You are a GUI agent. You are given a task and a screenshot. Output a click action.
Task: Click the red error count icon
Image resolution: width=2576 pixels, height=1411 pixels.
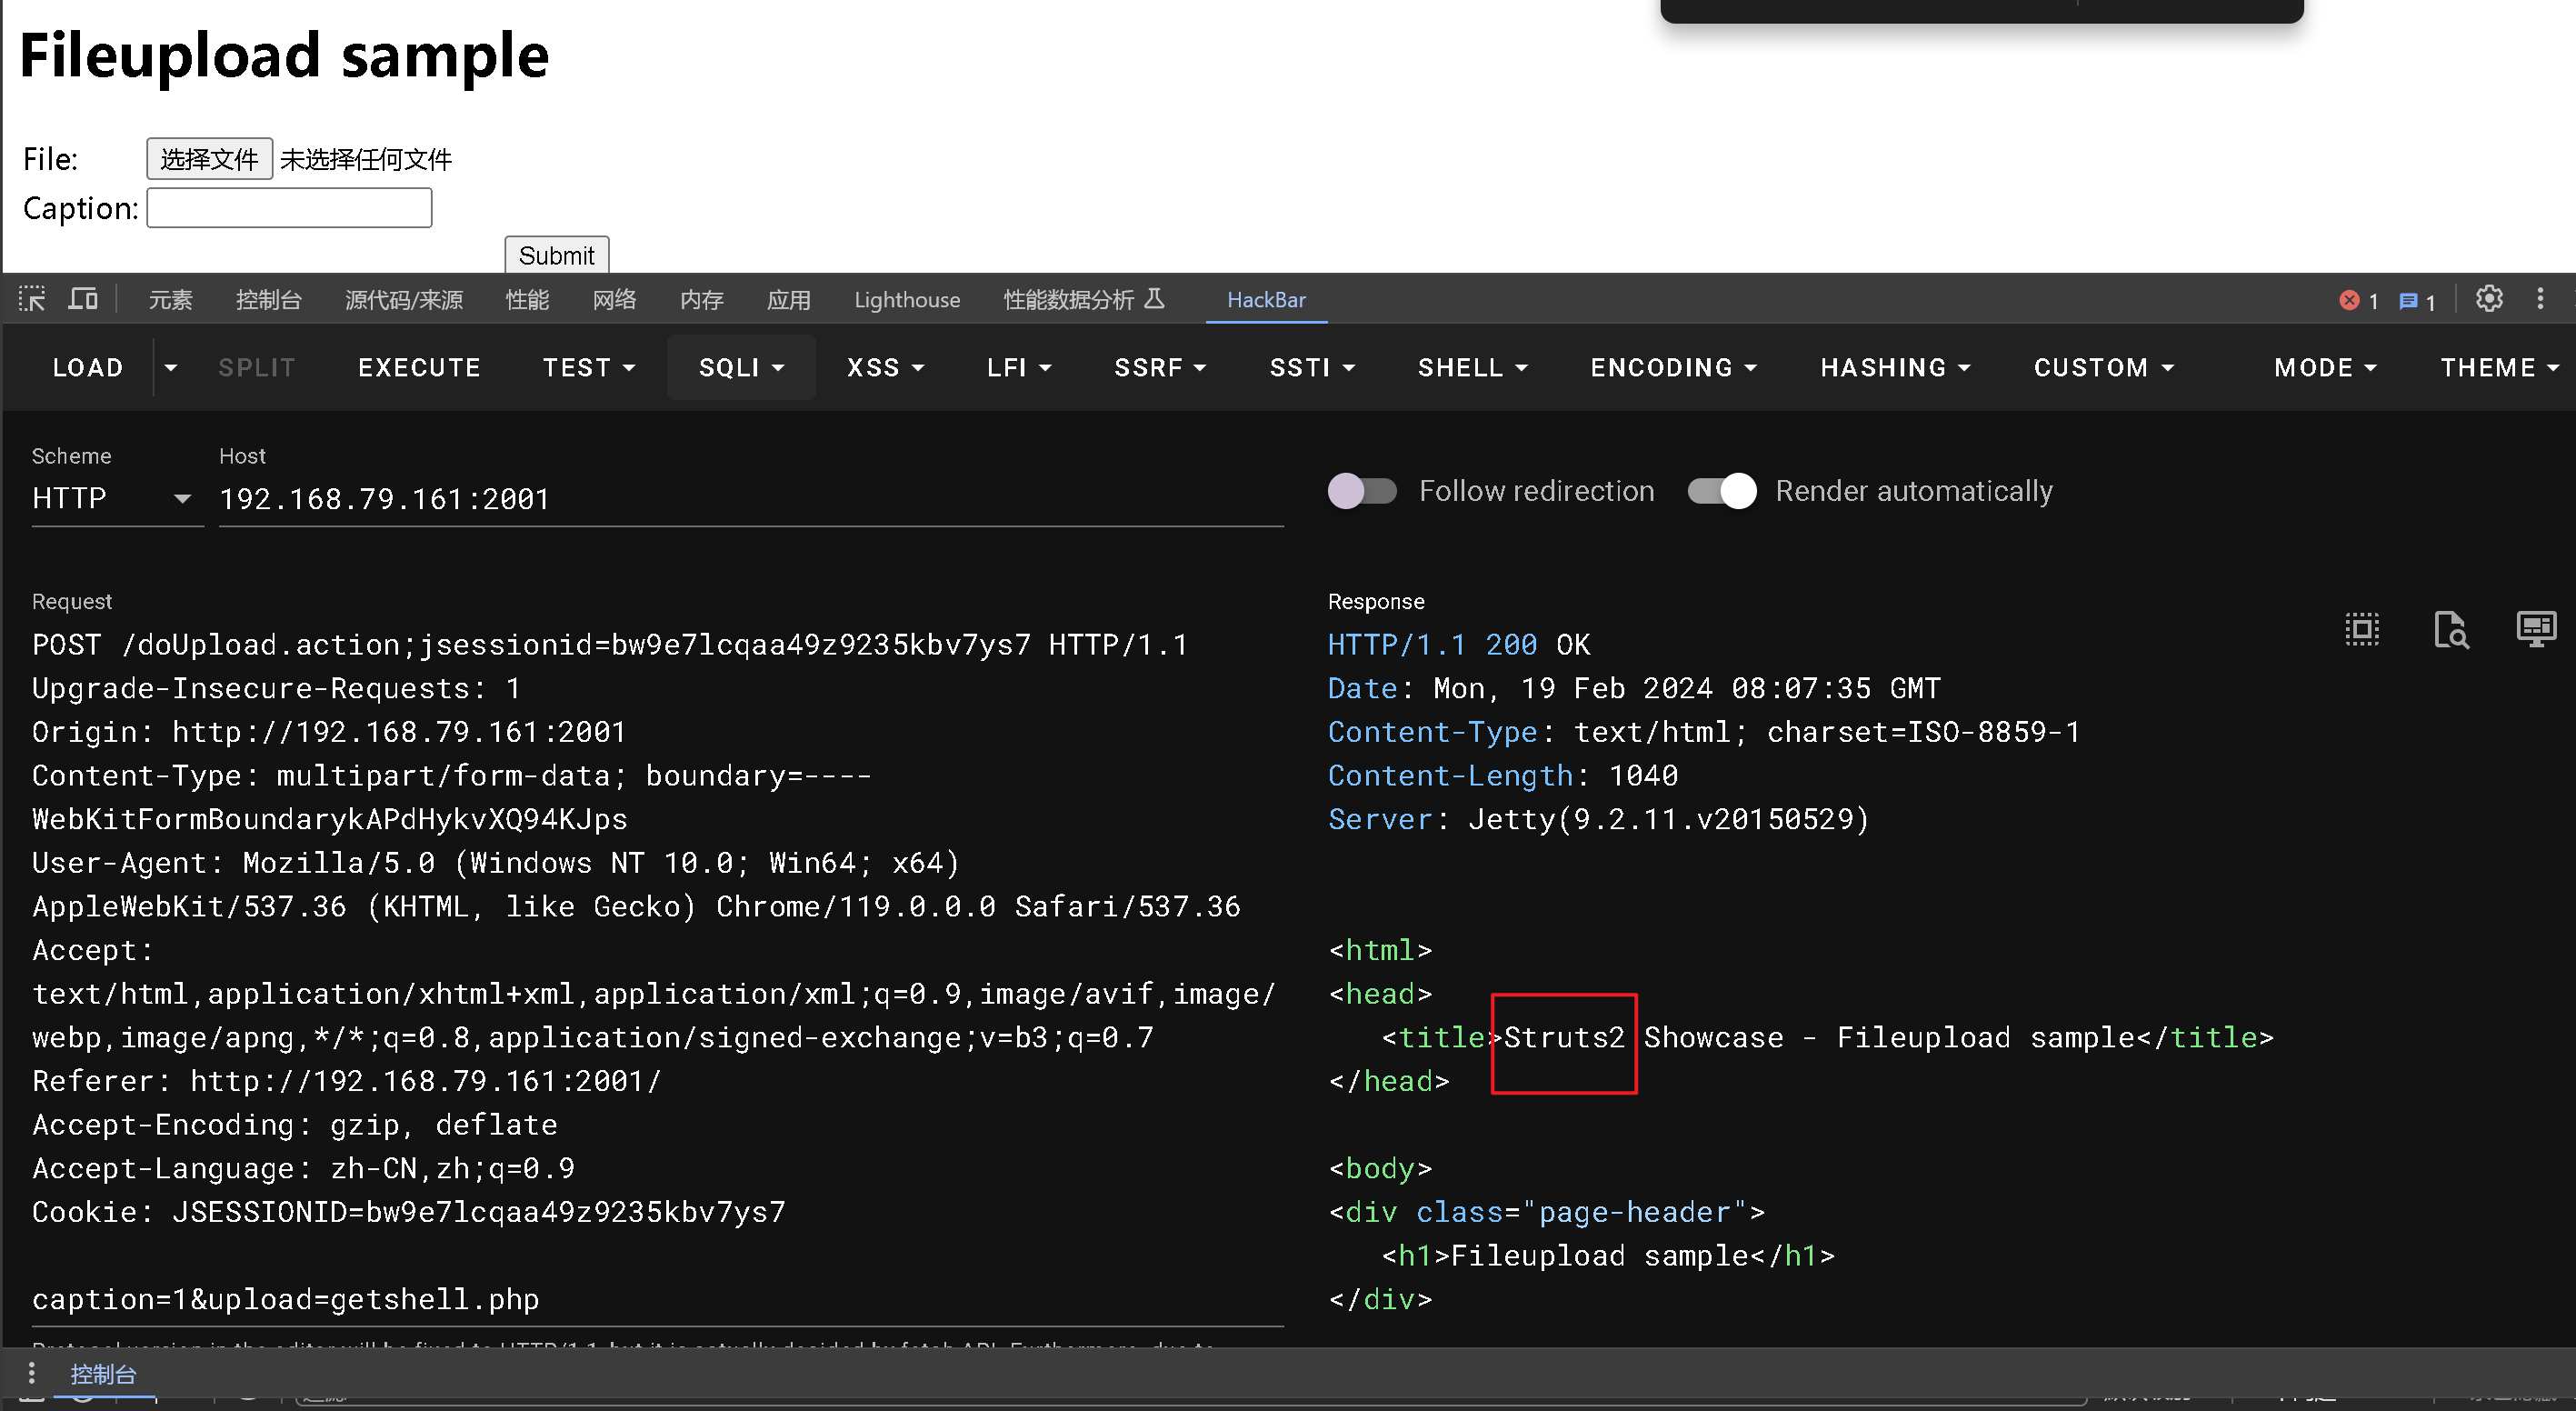pos(2350,300)
